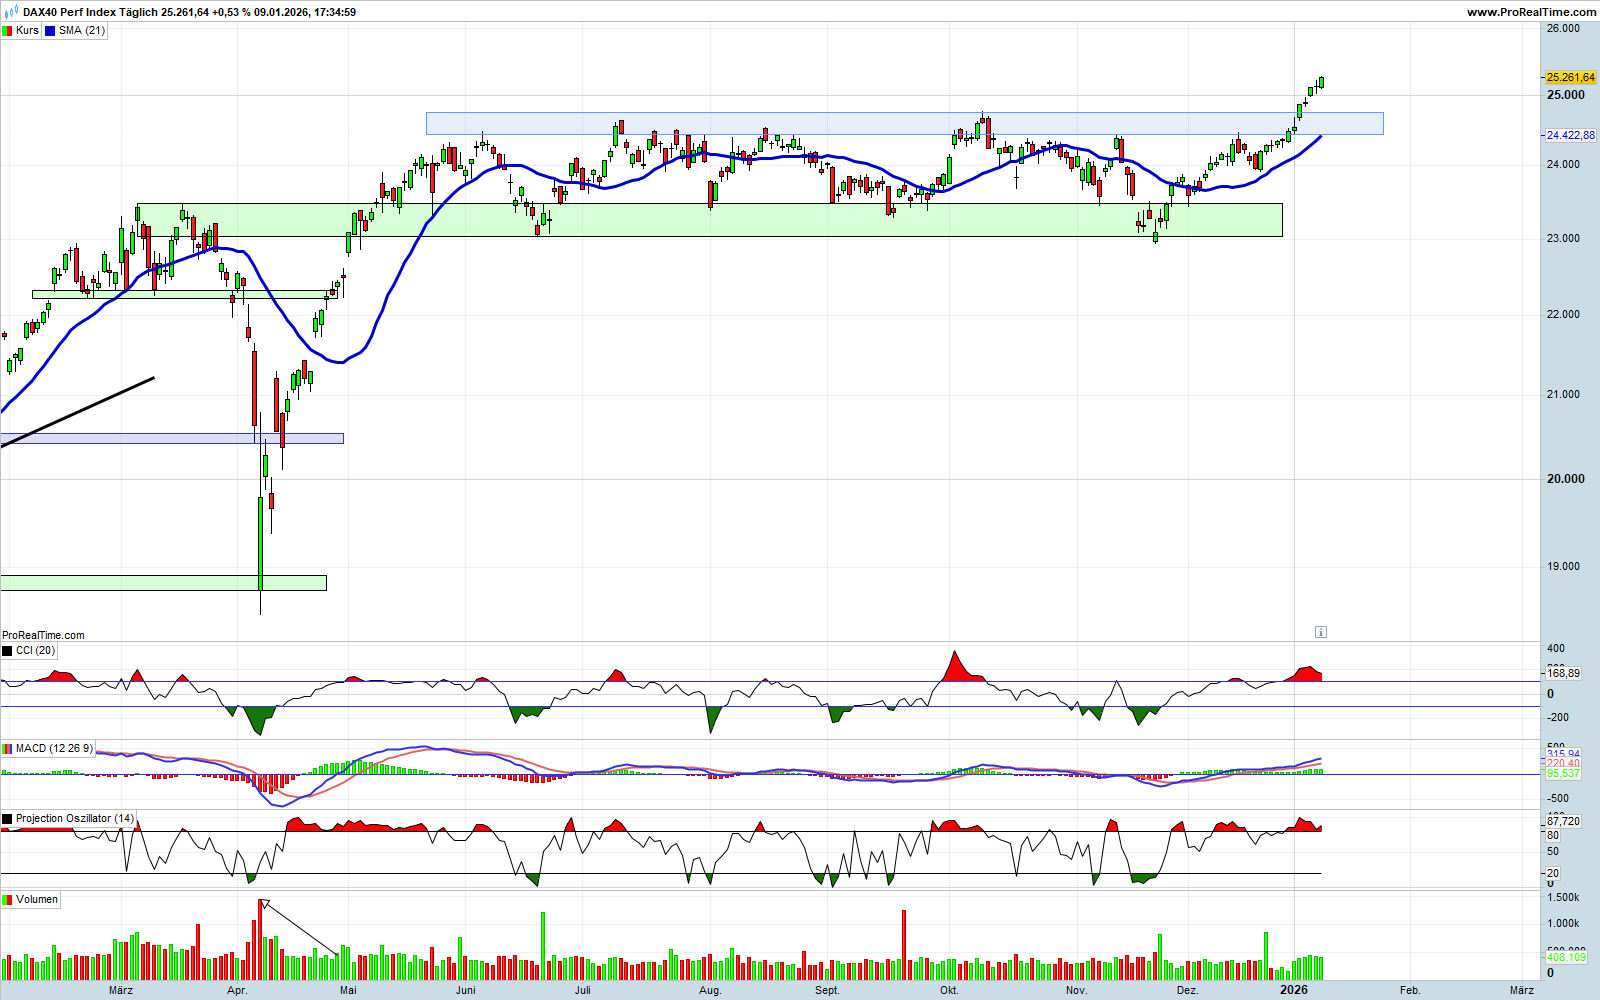Click the 2026 year marker on time axis
The image size is (1600, 1000).
1294,990
